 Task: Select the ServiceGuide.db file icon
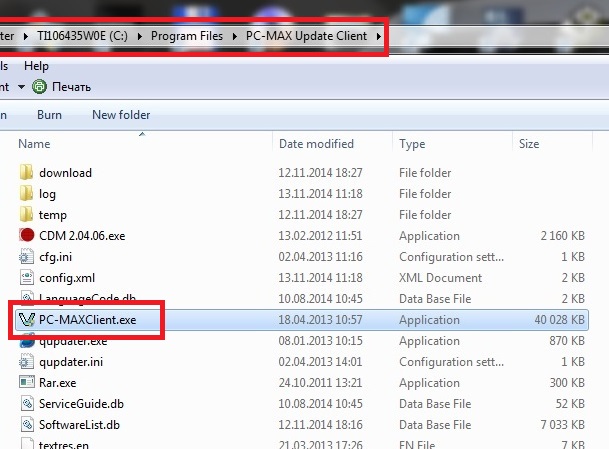[27, 404]
